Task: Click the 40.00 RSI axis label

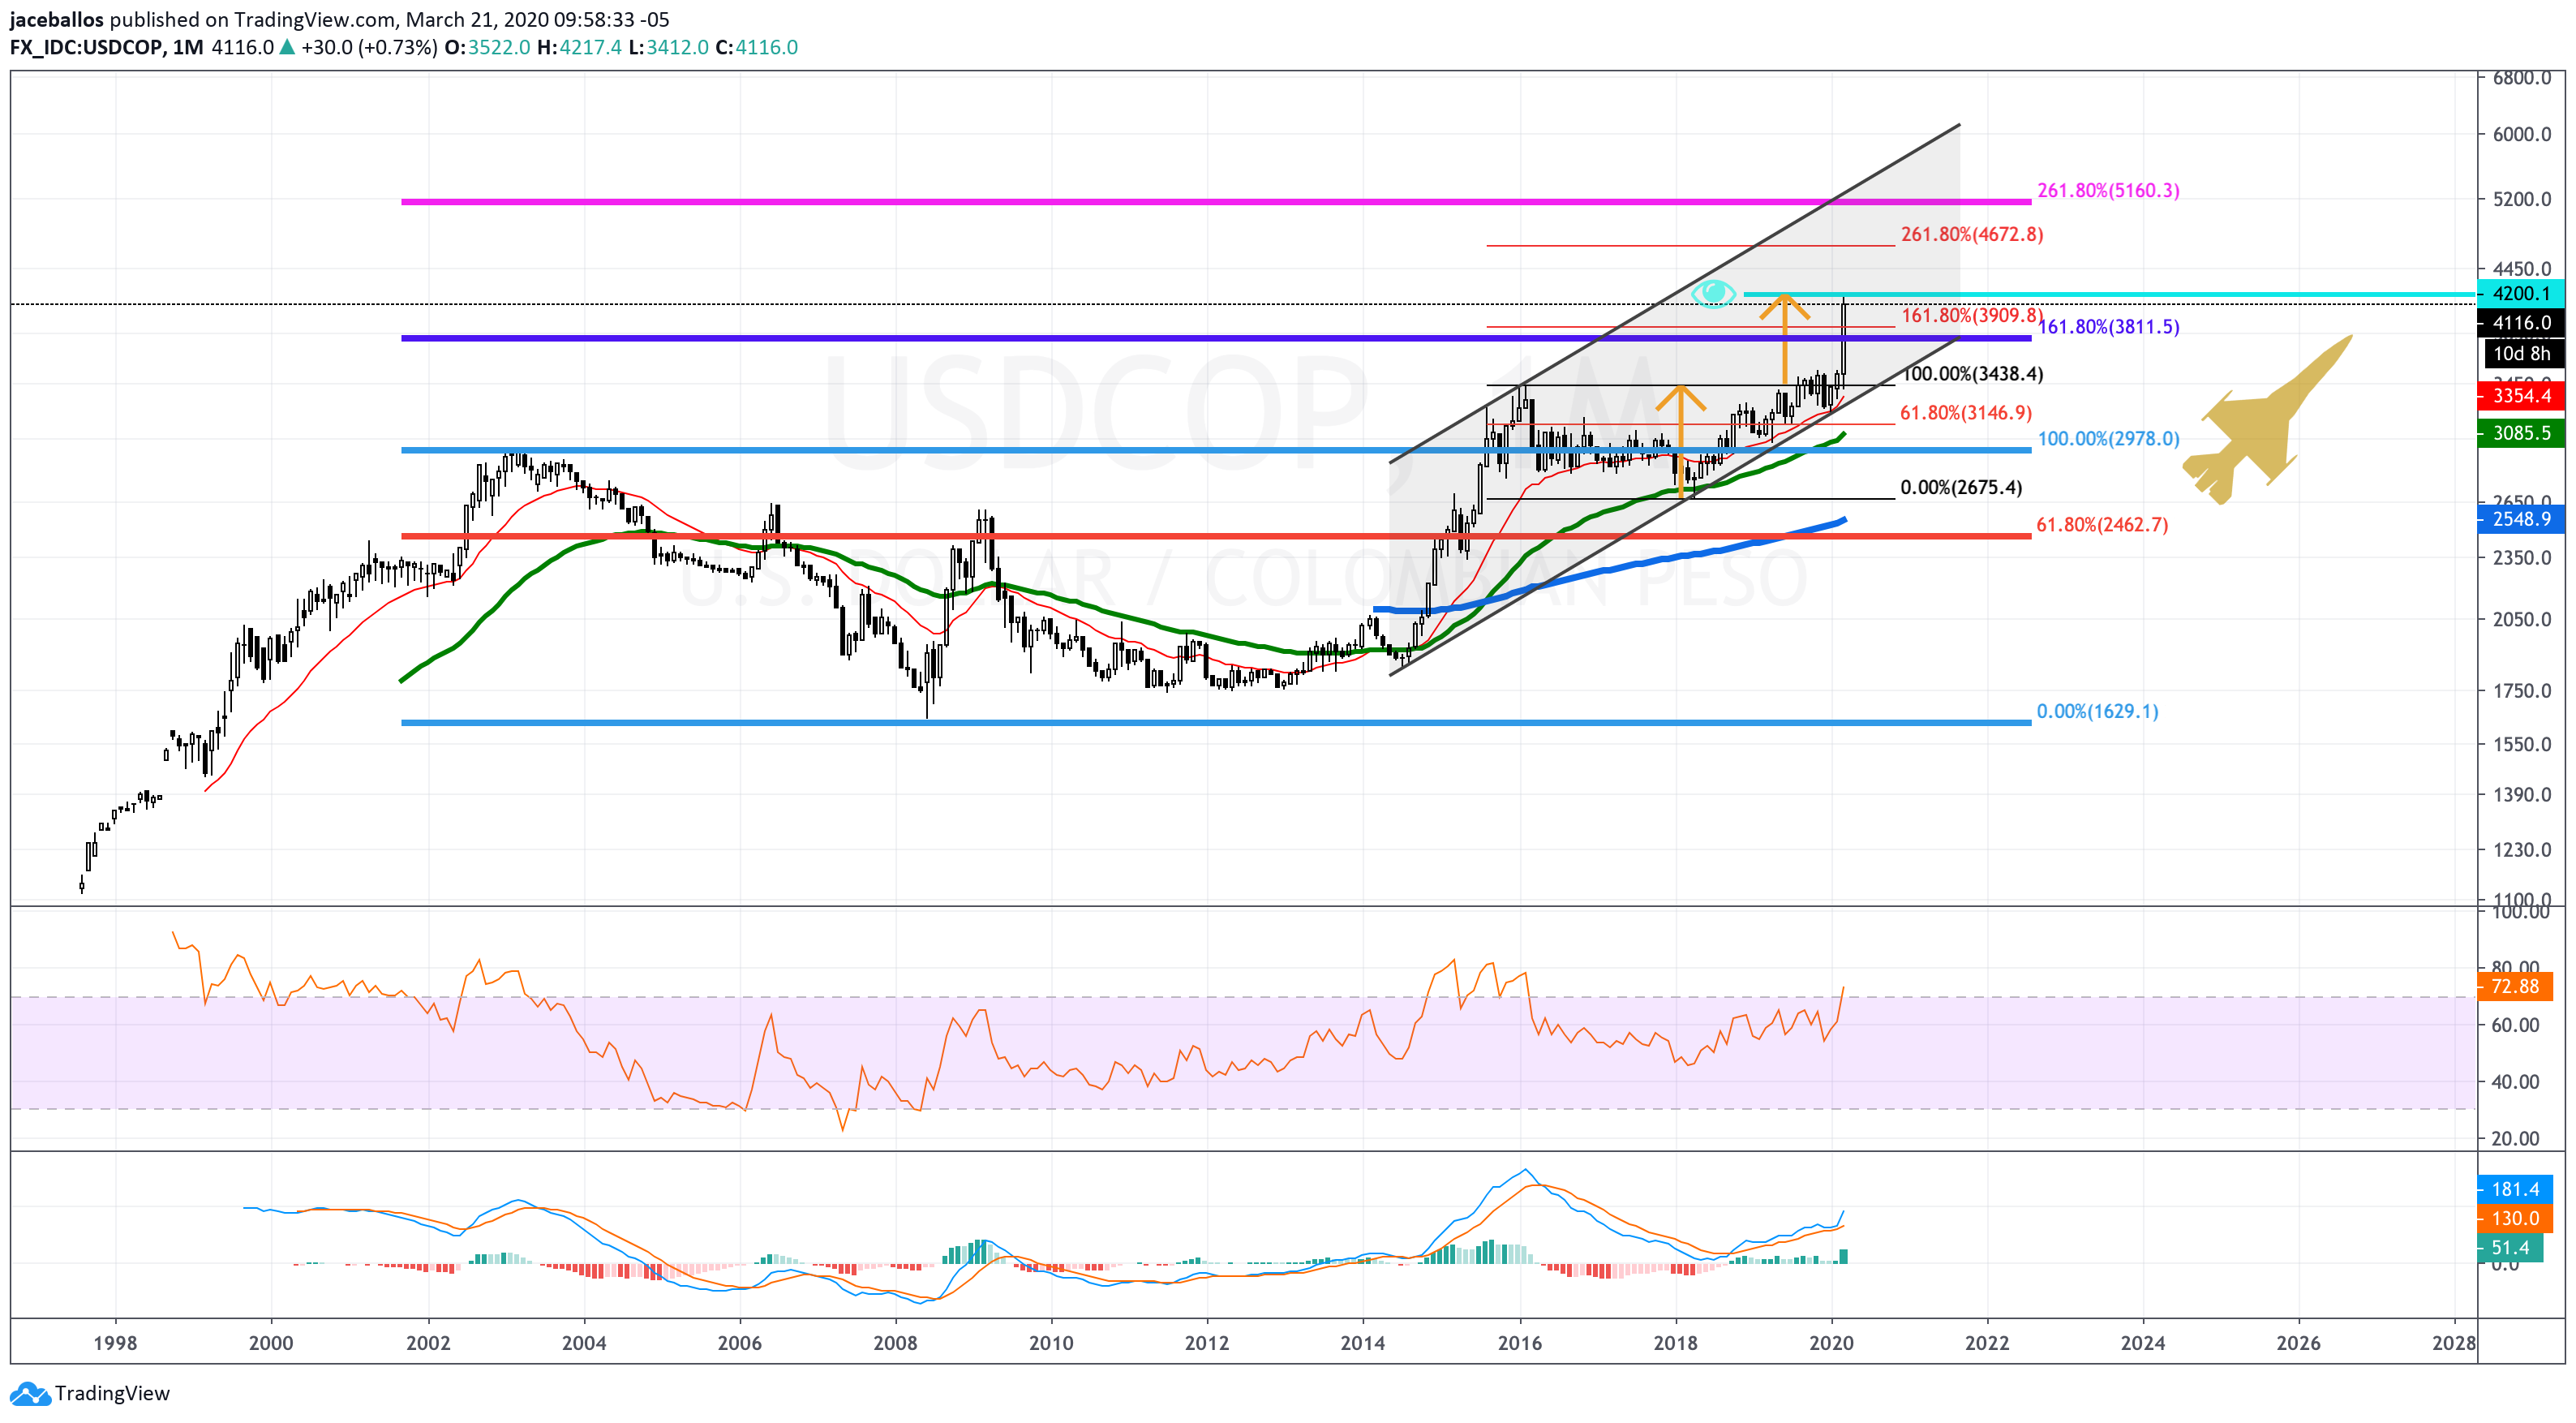Action: pyautogui.click(x=2516, y=1081)
